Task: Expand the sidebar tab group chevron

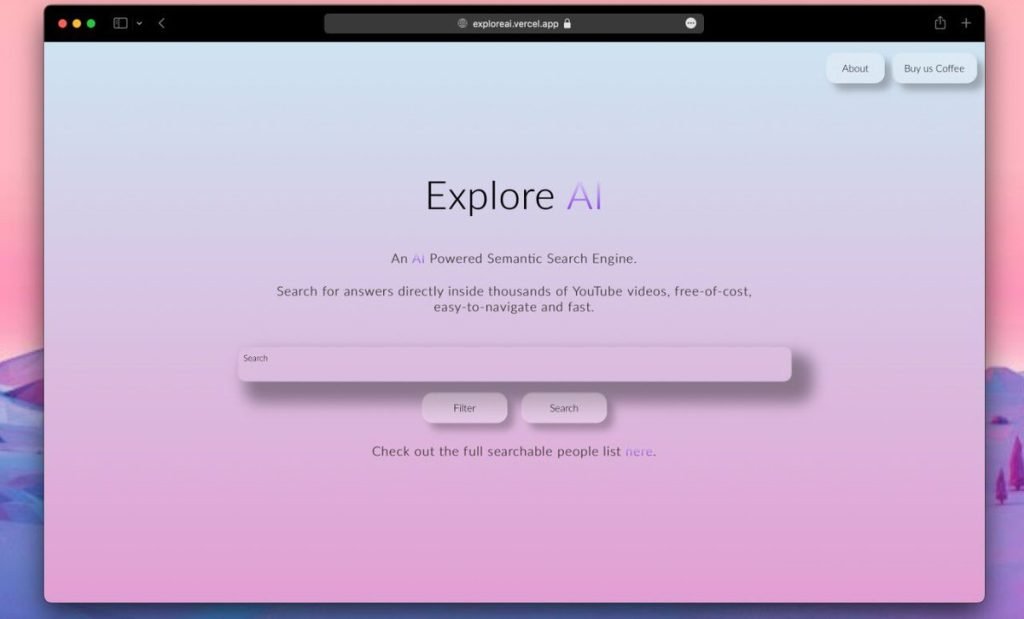Action: click(x=139, y=23)
